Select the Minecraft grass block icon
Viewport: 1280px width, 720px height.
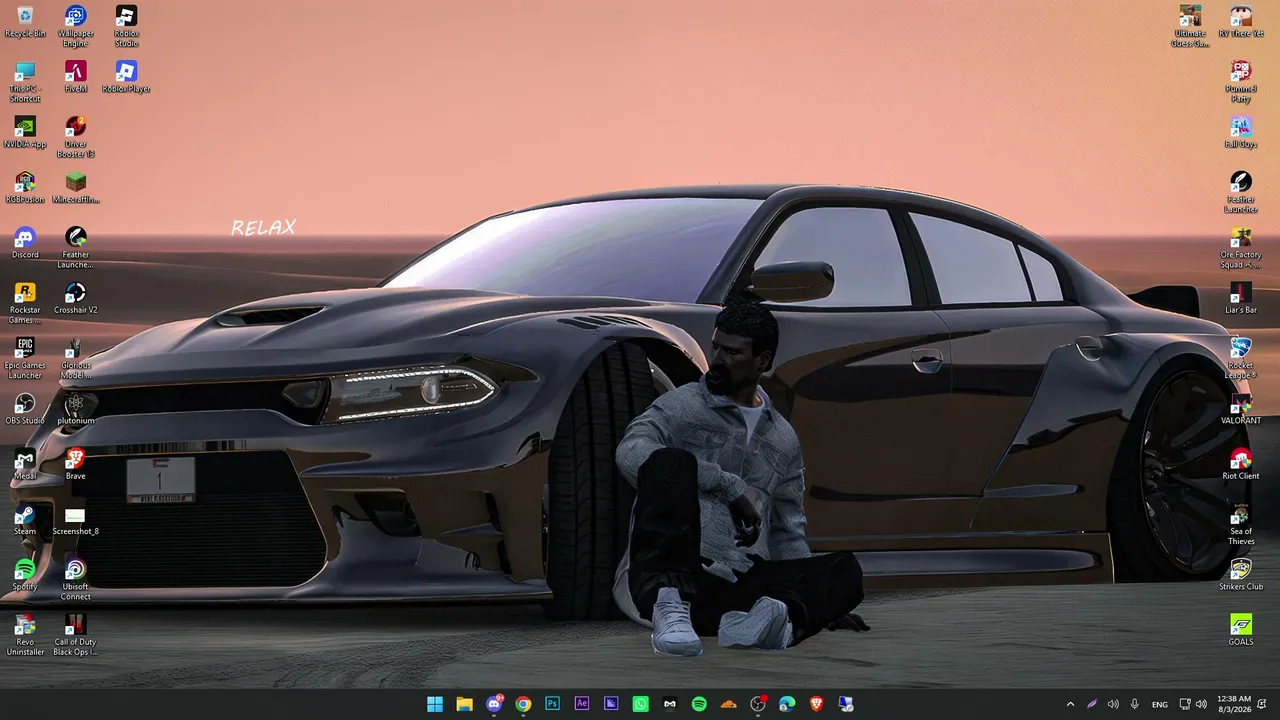coord(76,187)
